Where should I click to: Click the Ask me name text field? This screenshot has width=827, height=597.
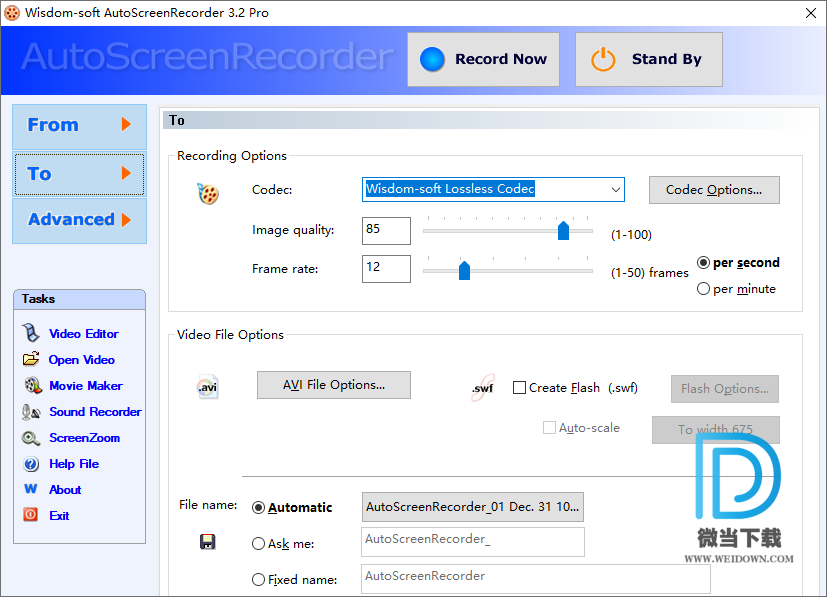(x=473, y=542)
